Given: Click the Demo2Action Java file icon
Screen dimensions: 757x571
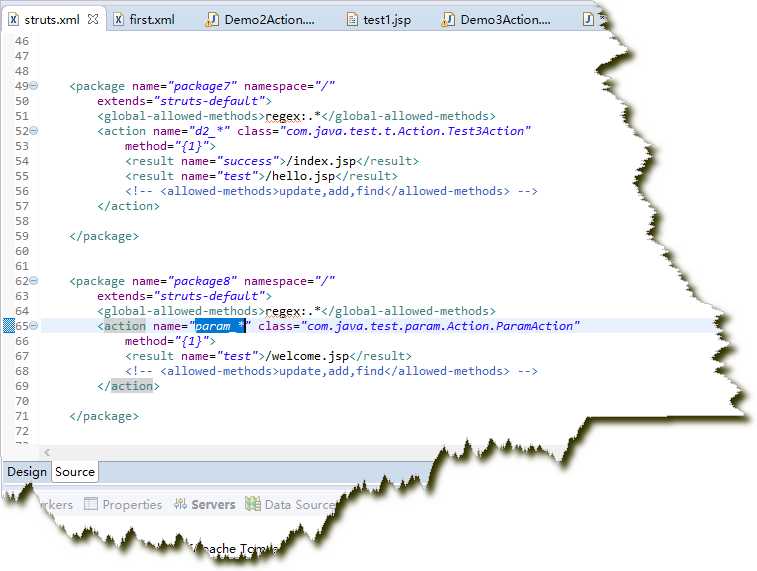Looking at the screenshot, I should pos(211,19).
